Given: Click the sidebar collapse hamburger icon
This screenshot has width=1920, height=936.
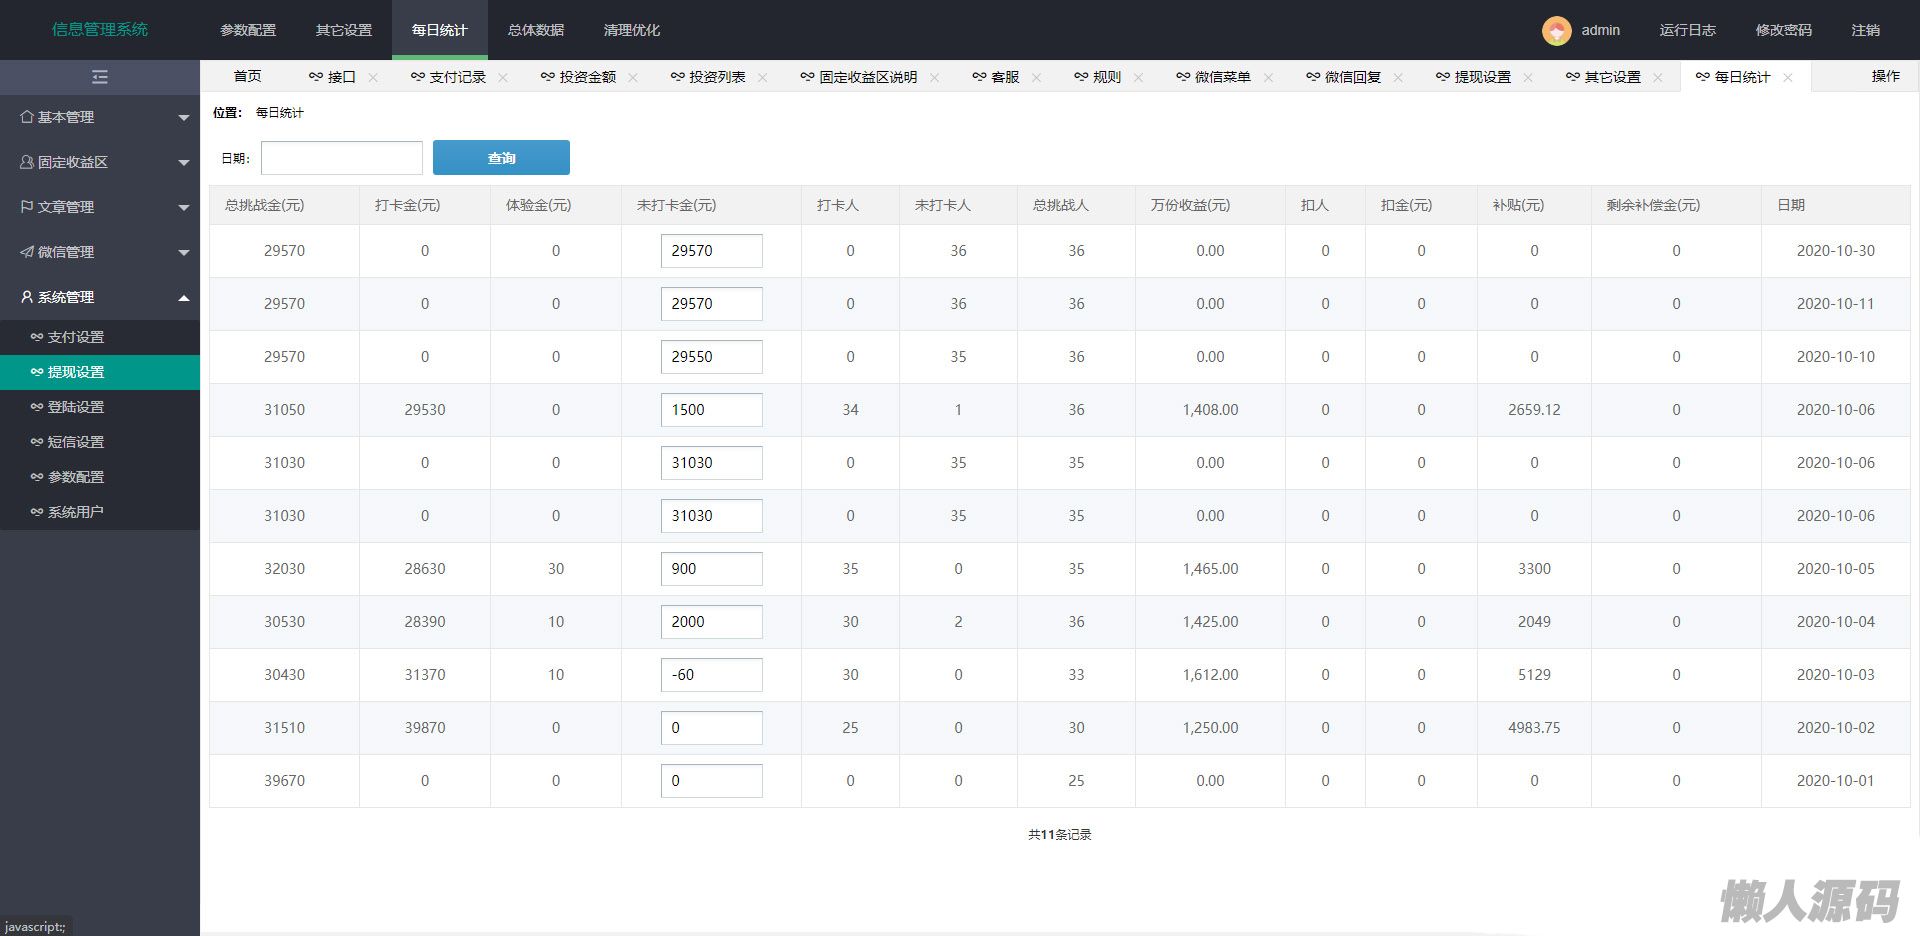Looking at the screenshot, I should (99, 77).
